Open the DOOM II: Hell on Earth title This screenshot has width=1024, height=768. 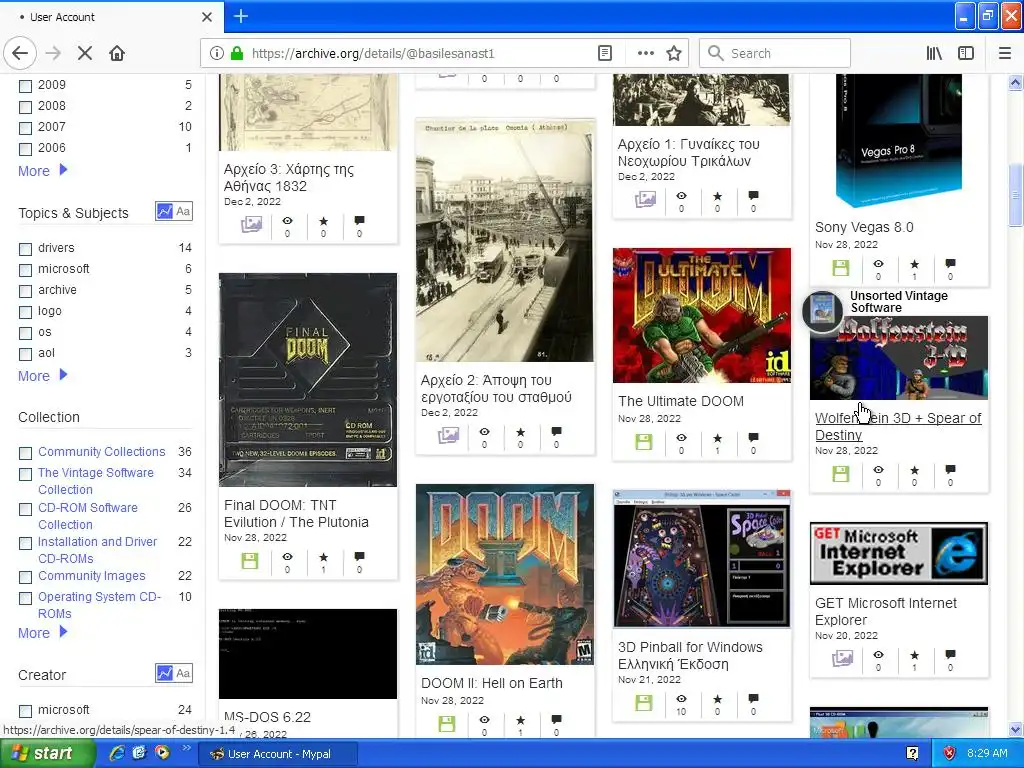[x=491, y=683]
